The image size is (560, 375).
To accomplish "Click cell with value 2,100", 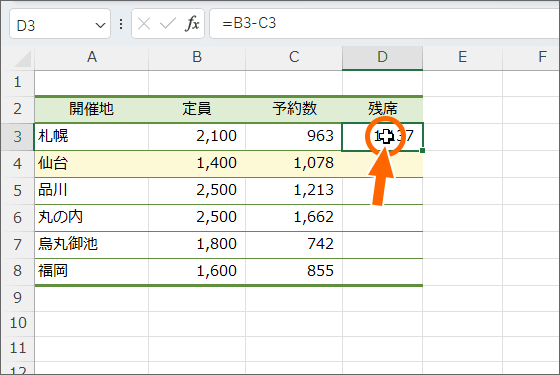I will tap(197, 136).
